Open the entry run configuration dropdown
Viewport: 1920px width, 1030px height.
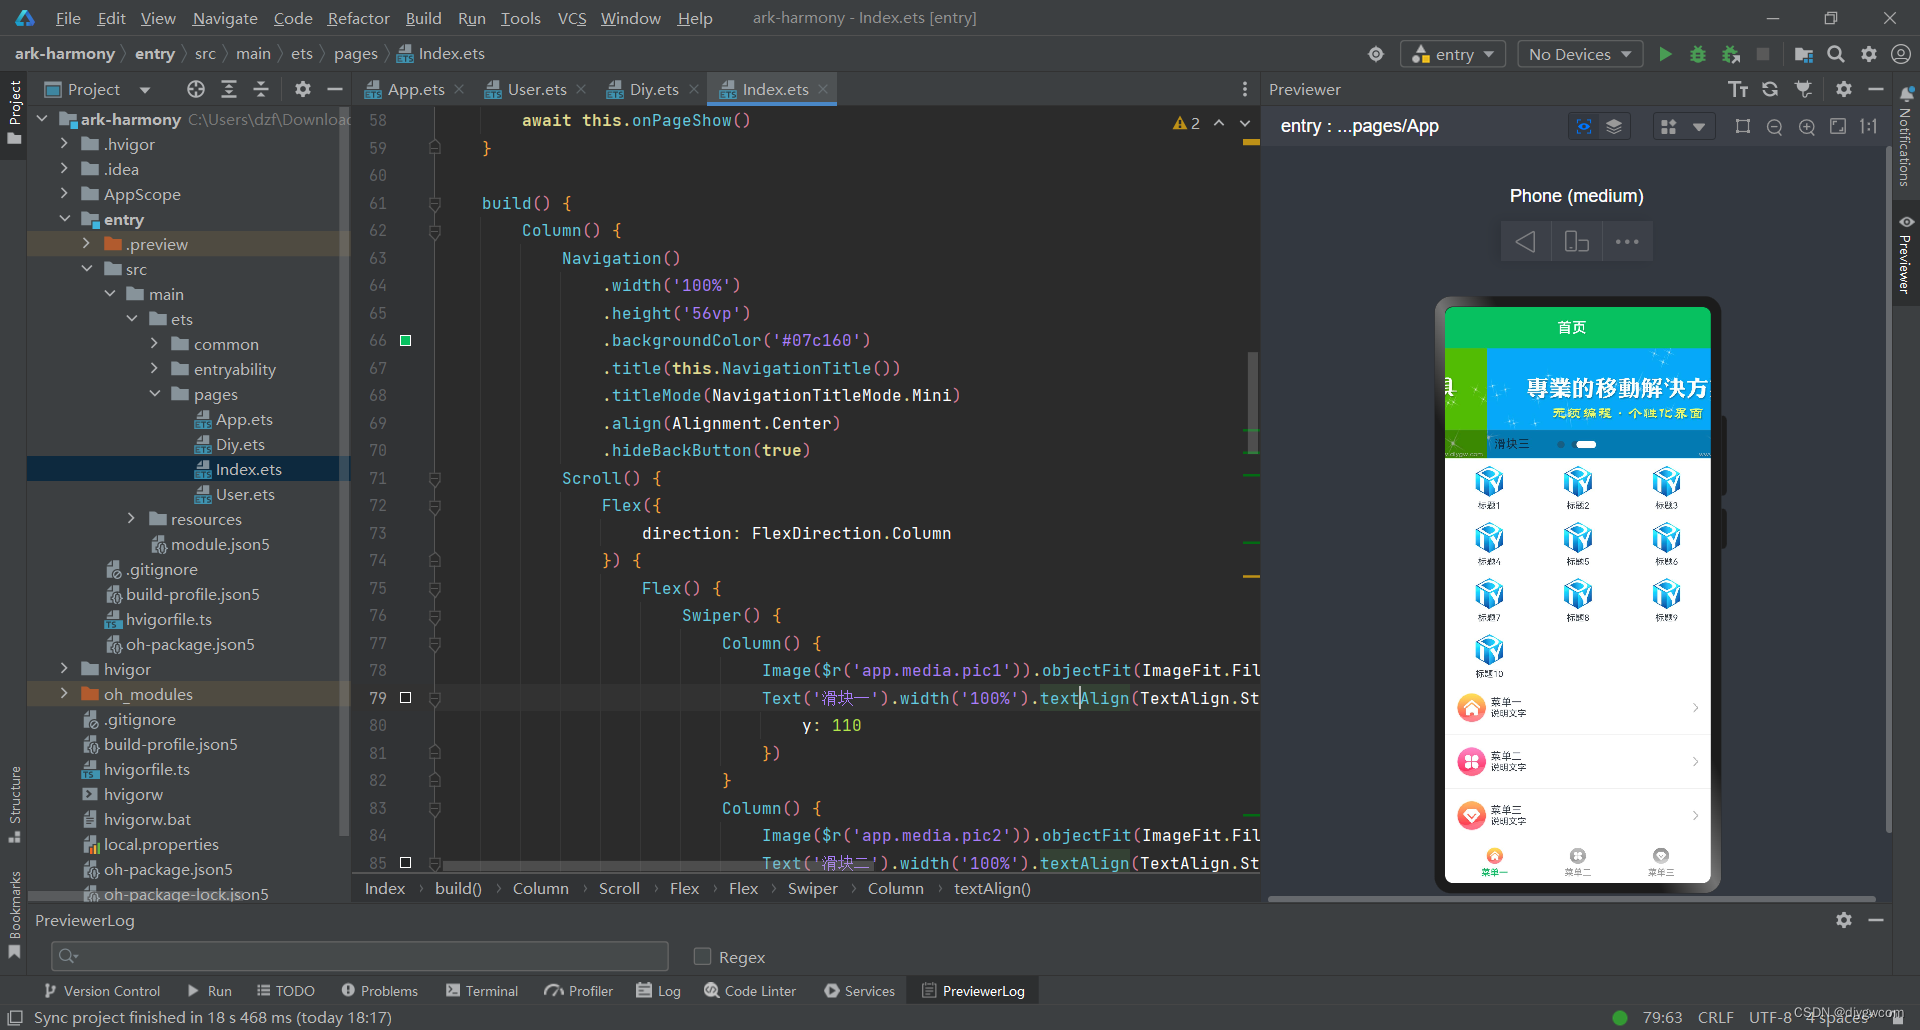pyautogui.click(x=1453, y=54)
